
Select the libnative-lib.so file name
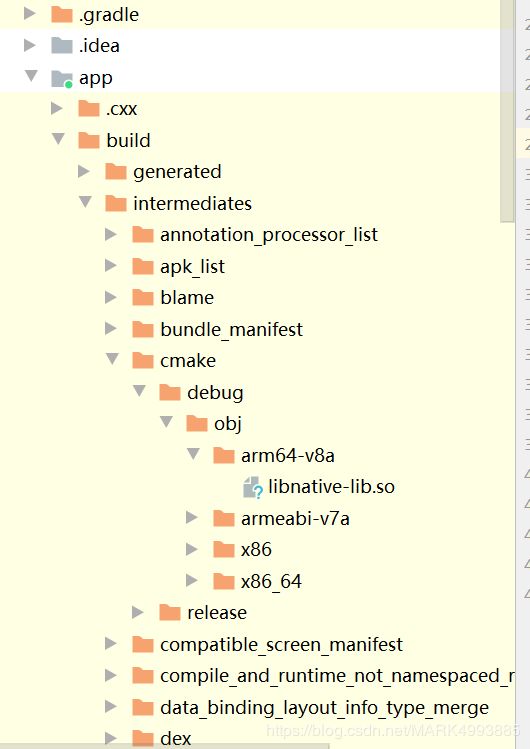pos(331,487)
